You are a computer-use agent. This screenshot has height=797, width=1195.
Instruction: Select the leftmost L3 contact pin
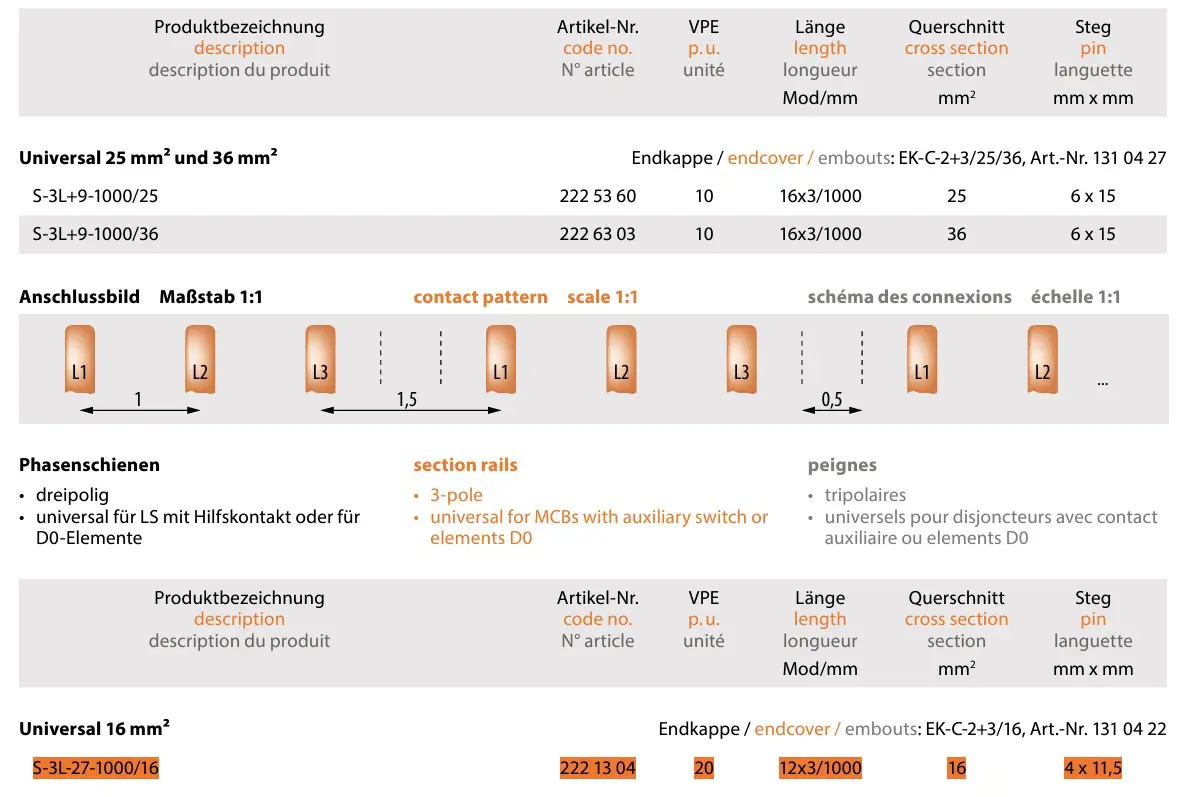click(x=320, y=361)
